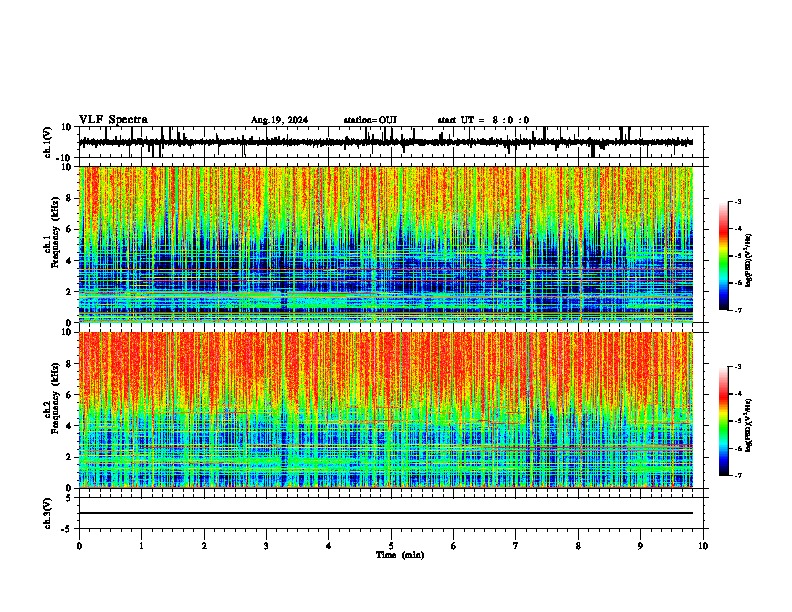This screenshot has width=792, height=612.
Task: Click time axis tick label "7"
Action: (x=516, y=546)
